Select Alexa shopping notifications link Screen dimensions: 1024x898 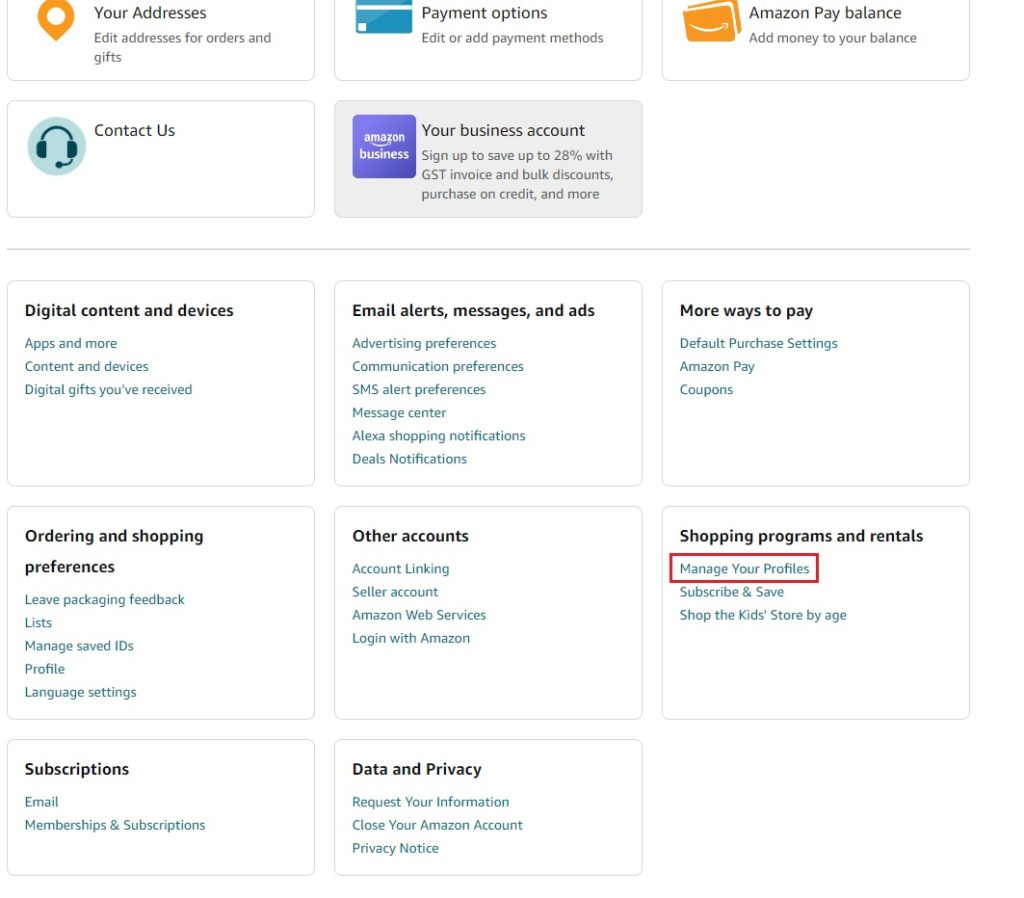[438, 436]
